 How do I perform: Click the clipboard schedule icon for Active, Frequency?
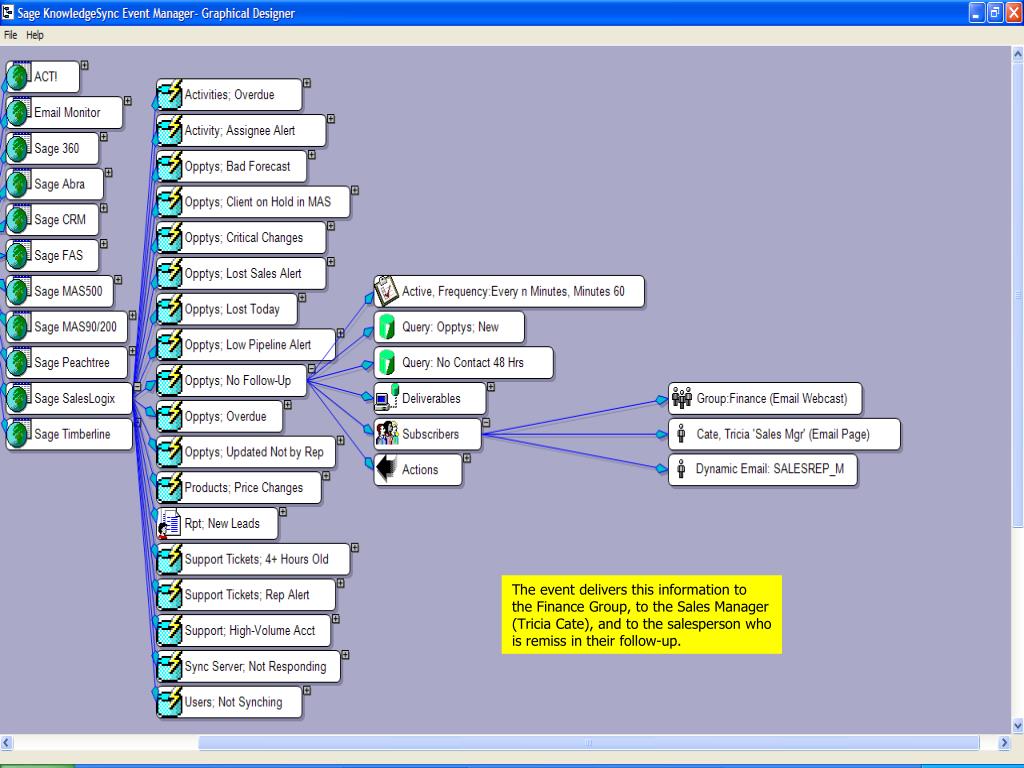pyautogui.click(x=387, y=291)
